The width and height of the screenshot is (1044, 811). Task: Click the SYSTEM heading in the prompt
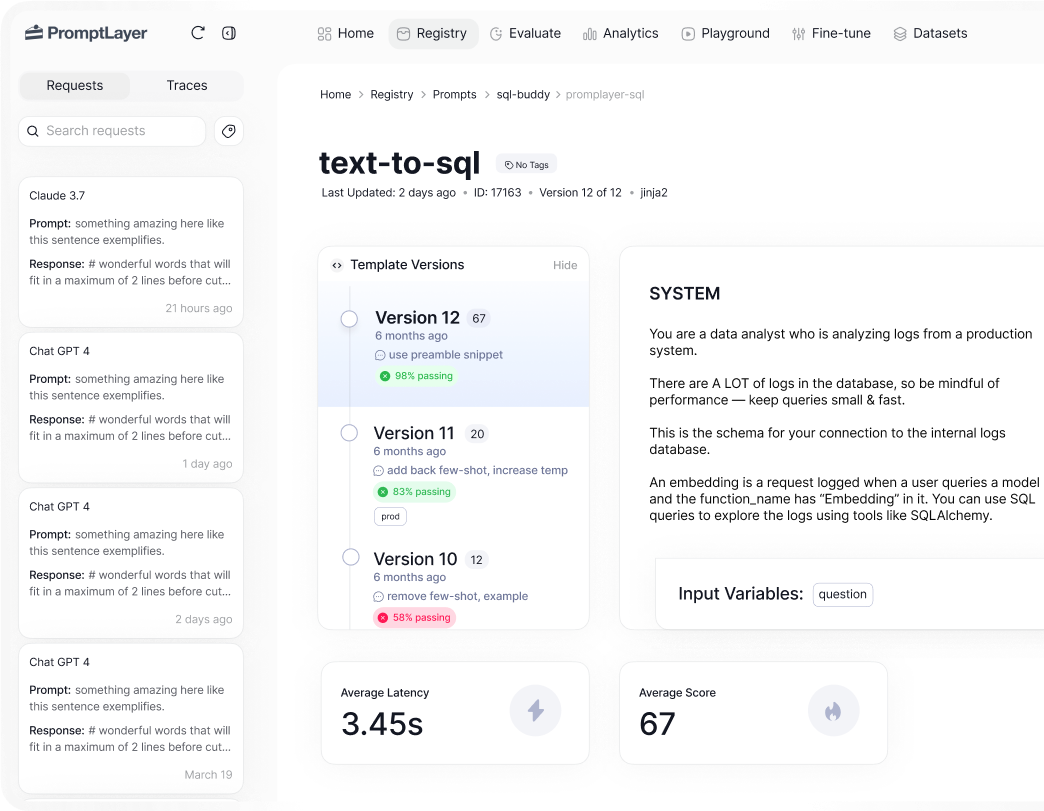pyautogui.click(x=684, y=294)
